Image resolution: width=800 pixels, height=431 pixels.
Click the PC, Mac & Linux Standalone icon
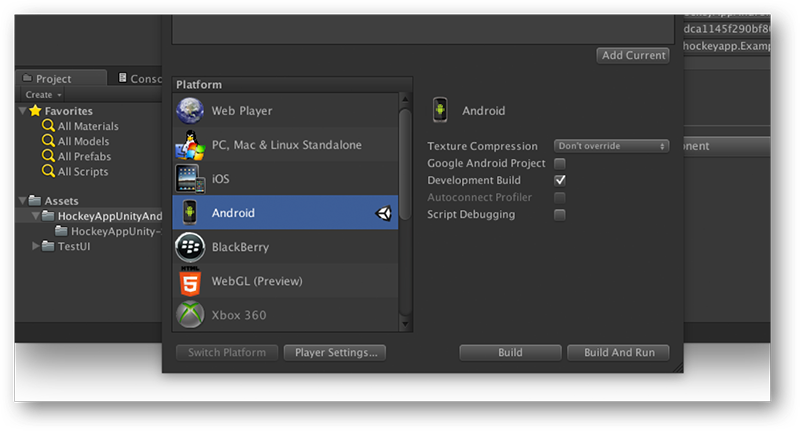click(x=190, y=145)
